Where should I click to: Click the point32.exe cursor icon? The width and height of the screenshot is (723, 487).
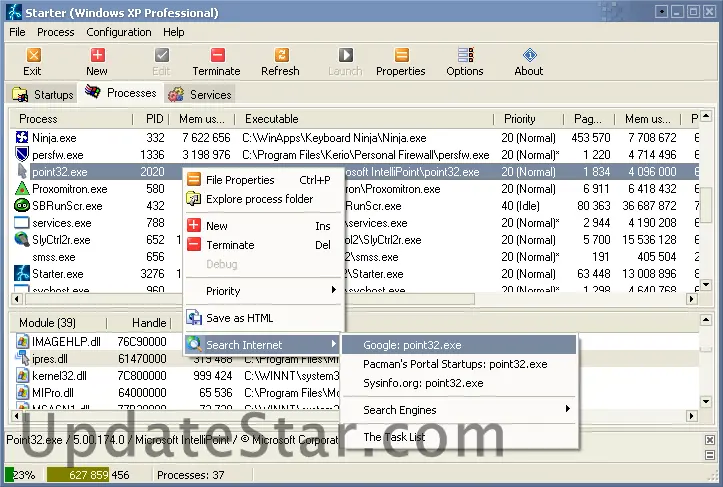[x=22, y=172]
